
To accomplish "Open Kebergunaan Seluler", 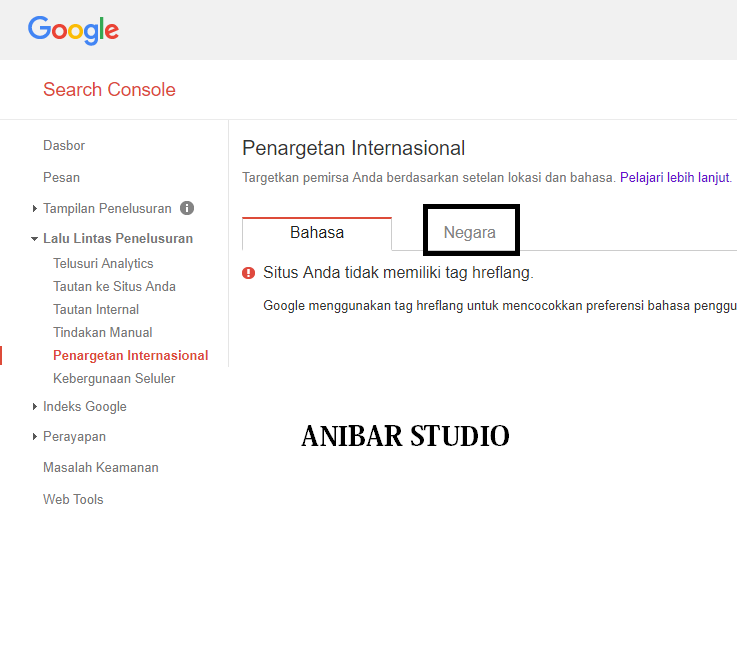I will (114, 378).
